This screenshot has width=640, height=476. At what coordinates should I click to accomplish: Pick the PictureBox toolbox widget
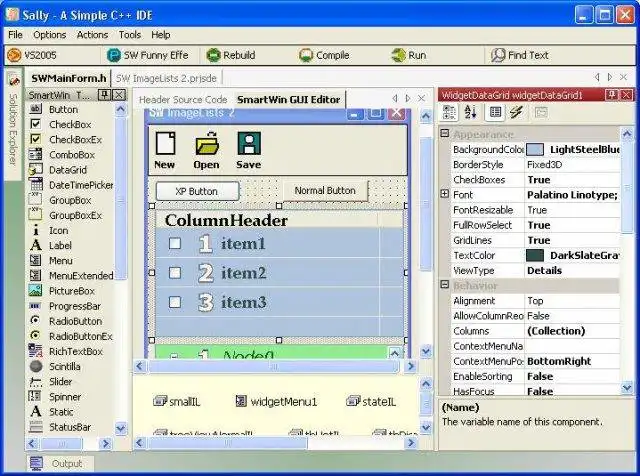point(72,291)
